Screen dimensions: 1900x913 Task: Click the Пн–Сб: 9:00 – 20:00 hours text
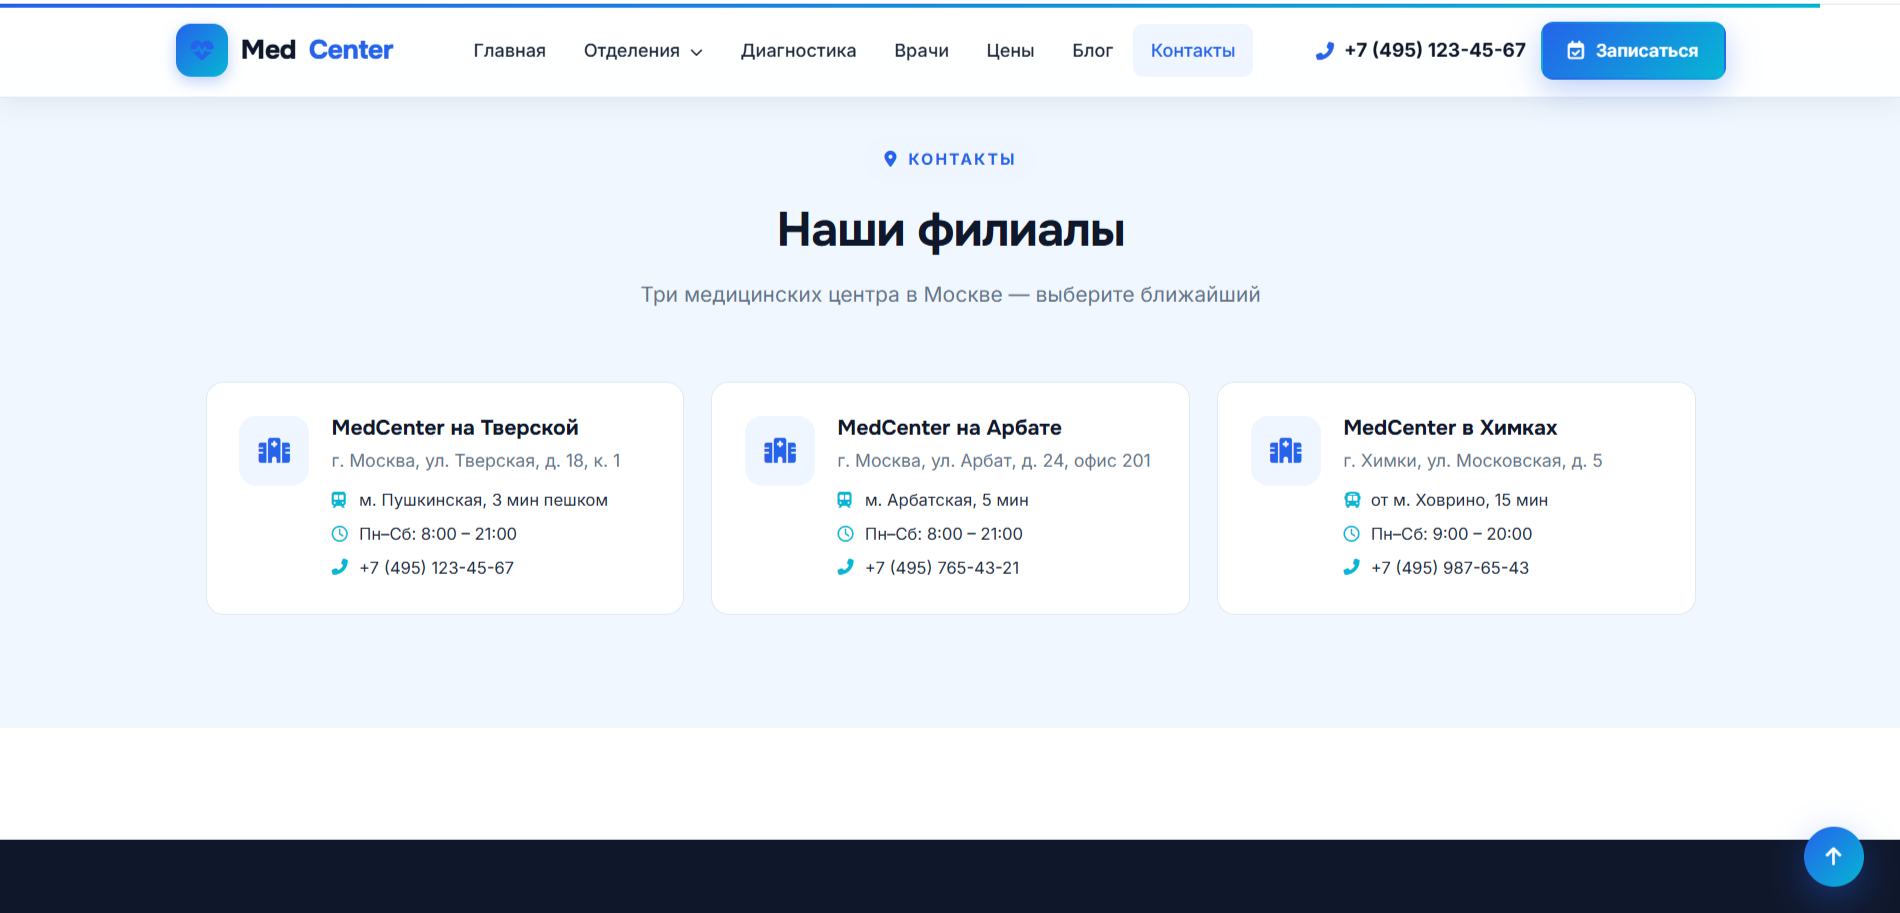click(1451, 534)
